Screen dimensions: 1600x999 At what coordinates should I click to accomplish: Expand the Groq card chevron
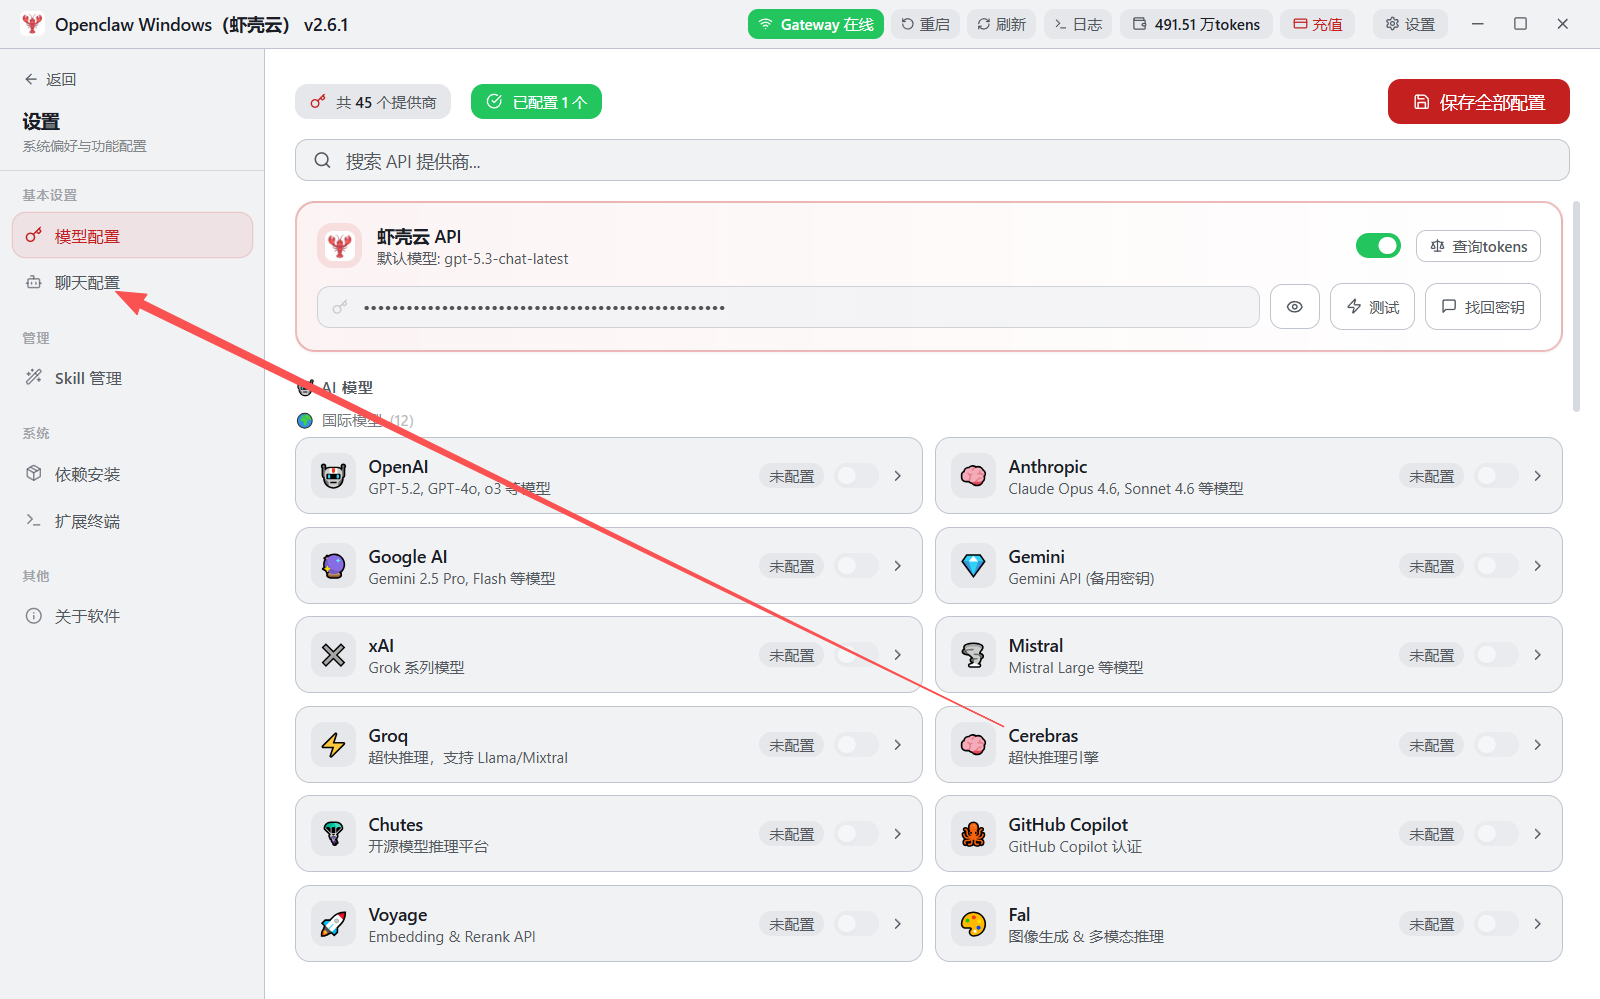(898, 745)
